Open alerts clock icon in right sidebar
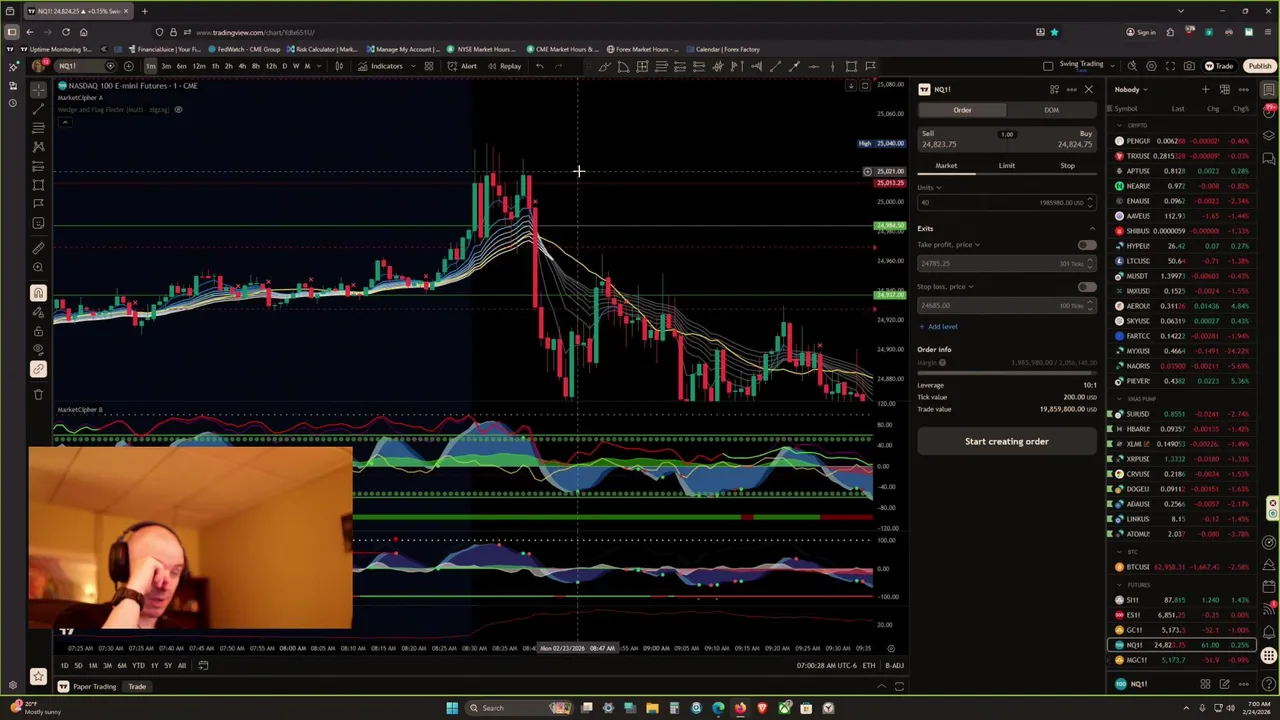This screenshot has height=720, width=1280. 1269,110
